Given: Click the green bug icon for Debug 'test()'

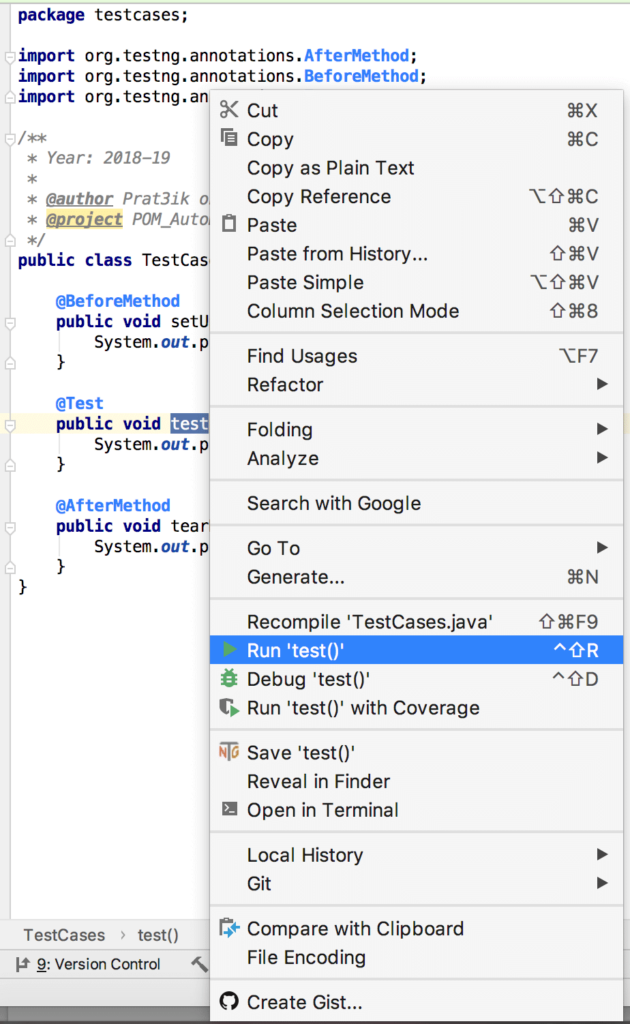Looking at the screenshot, I should 228,678.
